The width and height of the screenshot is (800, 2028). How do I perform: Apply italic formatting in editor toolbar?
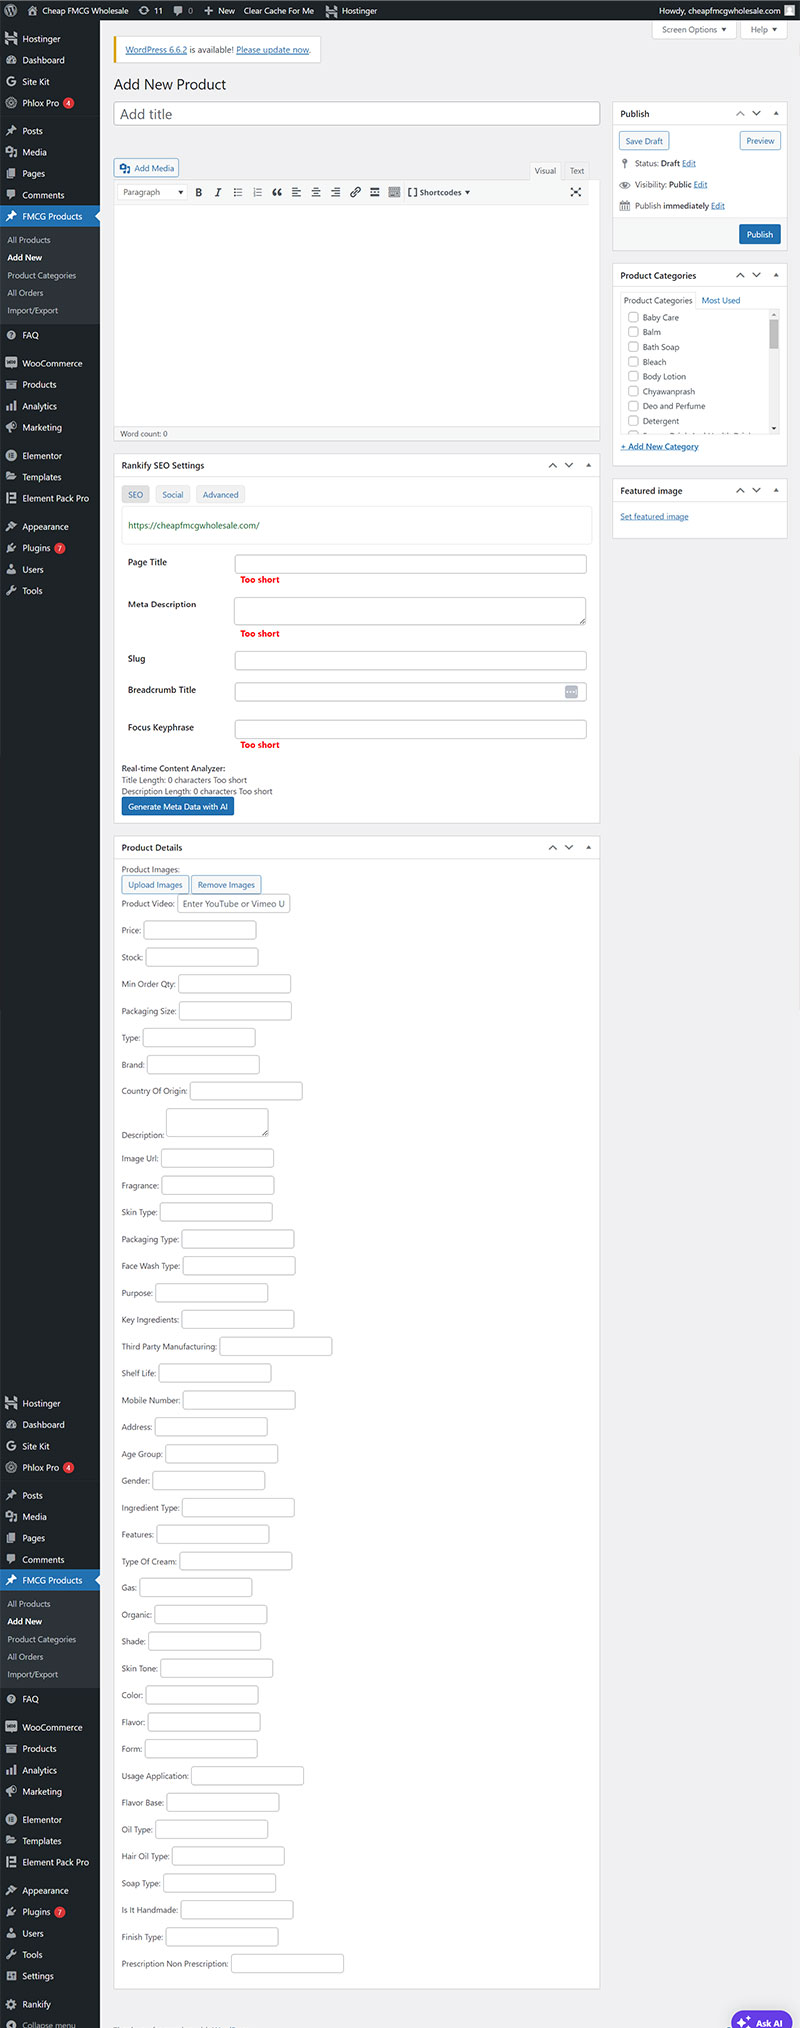(x=218, y=192)
